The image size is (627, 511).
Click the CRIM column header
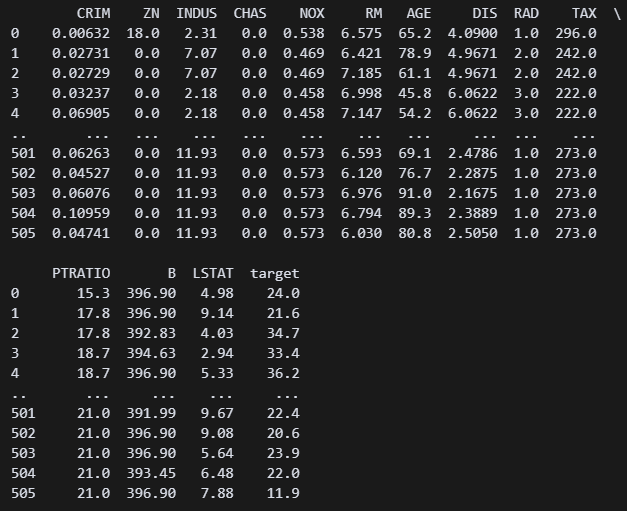pyautogui.click(x=93, y=13)
